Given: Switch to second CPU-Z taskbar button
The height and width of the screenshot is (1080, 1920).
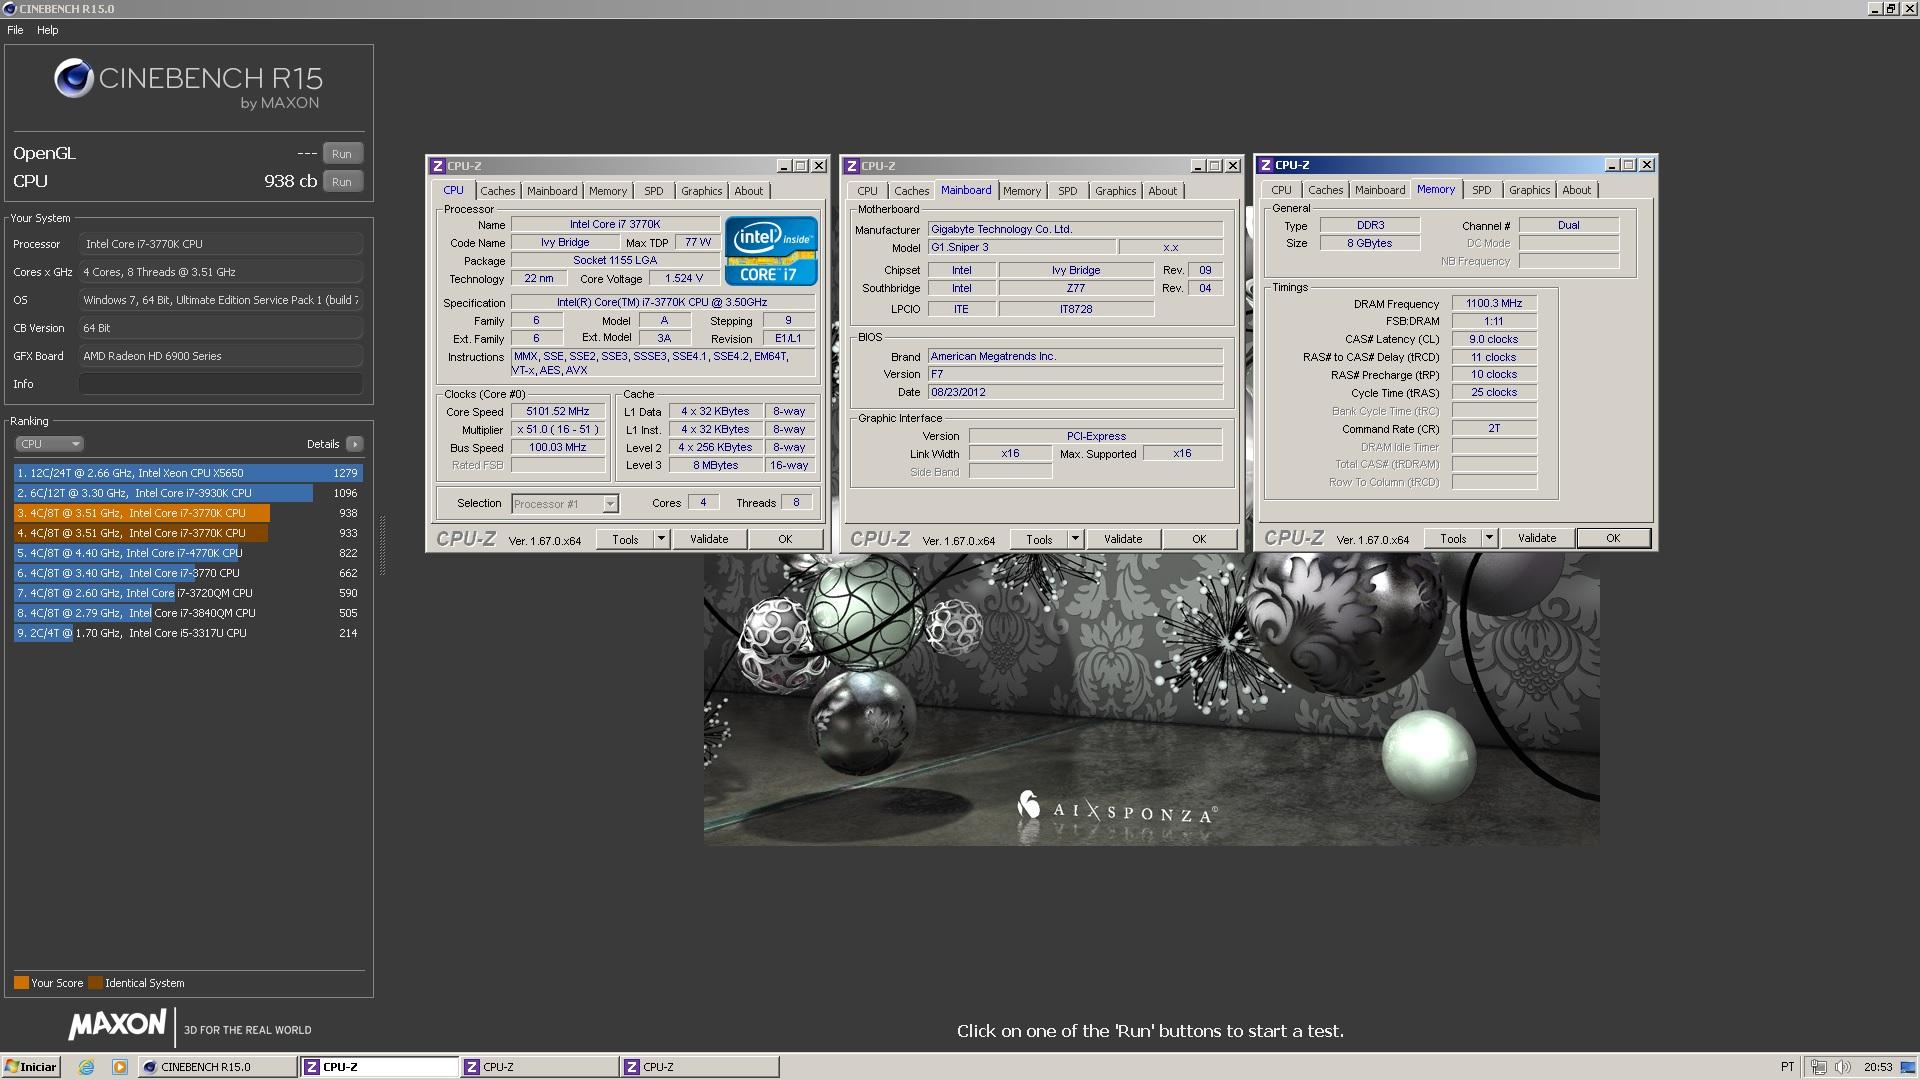Looking at the screenshot, I should pos(538,1067).
